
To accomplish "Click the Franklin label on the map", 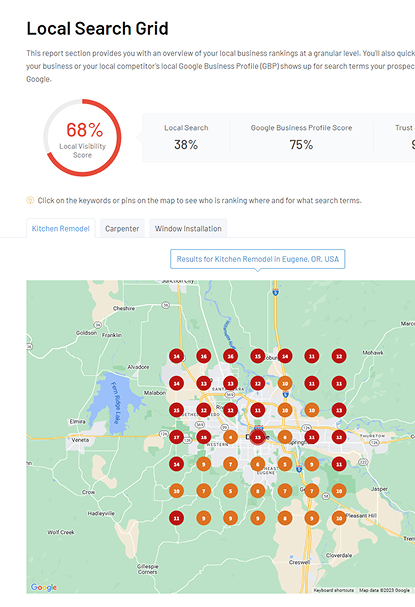I will click(112, 335).
